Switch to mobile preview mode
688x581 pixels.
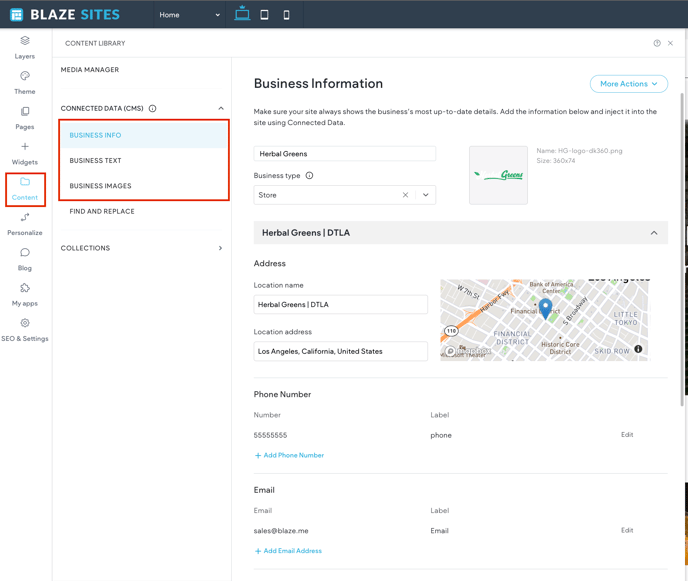pyautogui.click(x=286, y=15)
